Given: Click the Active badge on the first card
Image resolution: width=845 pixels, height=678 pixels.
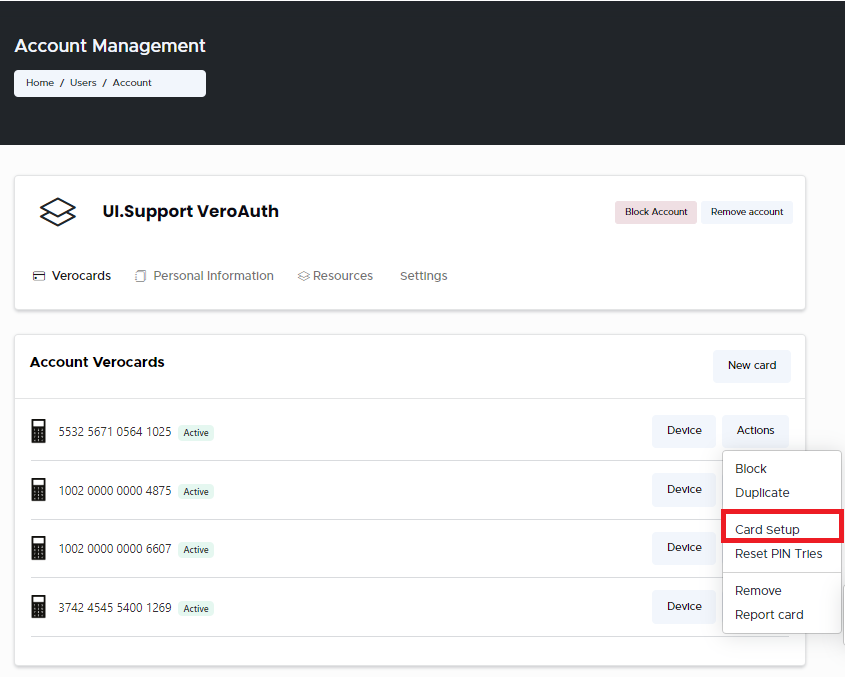Looking at the screenshot, I should coord(195,432).
